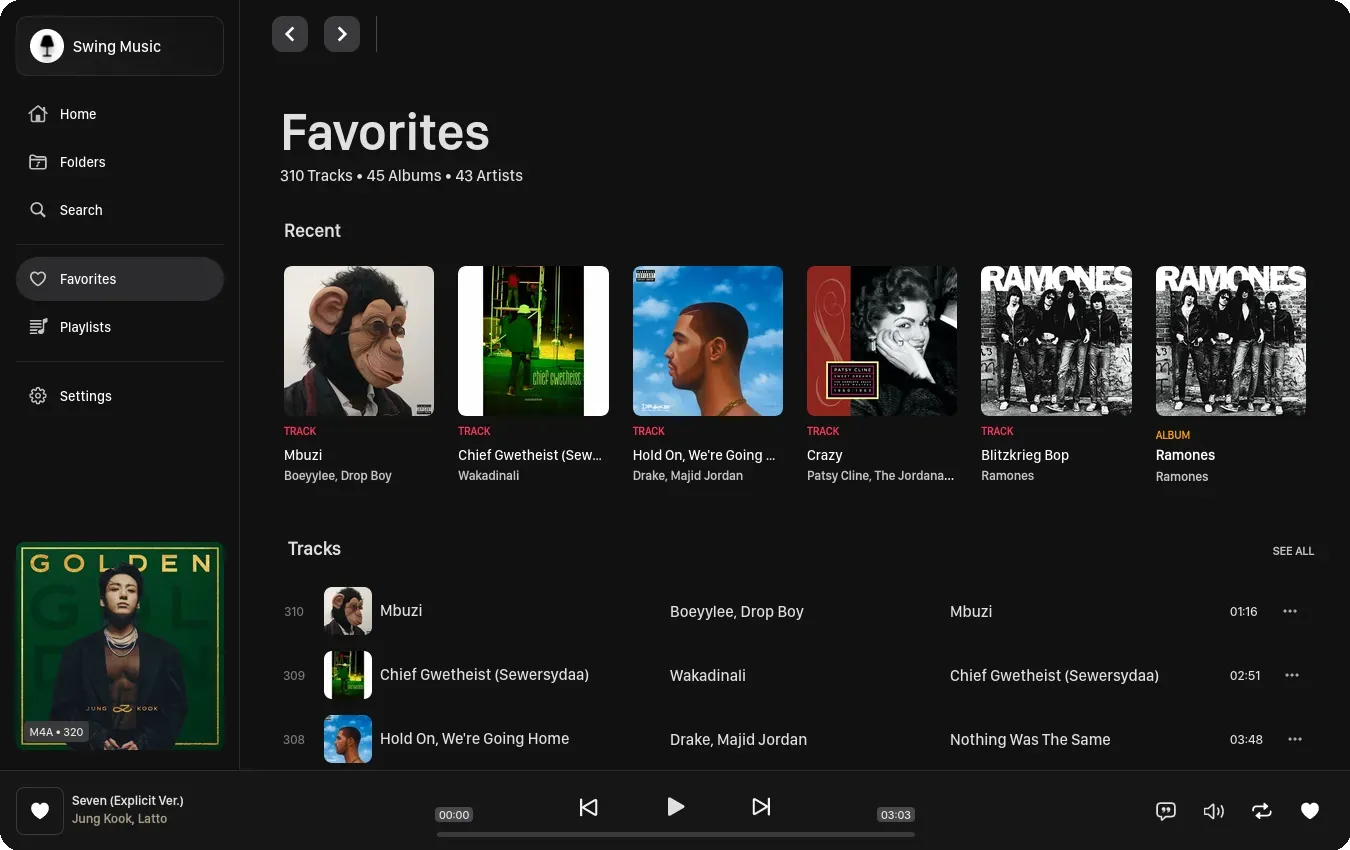Viewport: 1350px width, 850px height.
Task: Navigate forward with right chevron button
Action: 342,34
